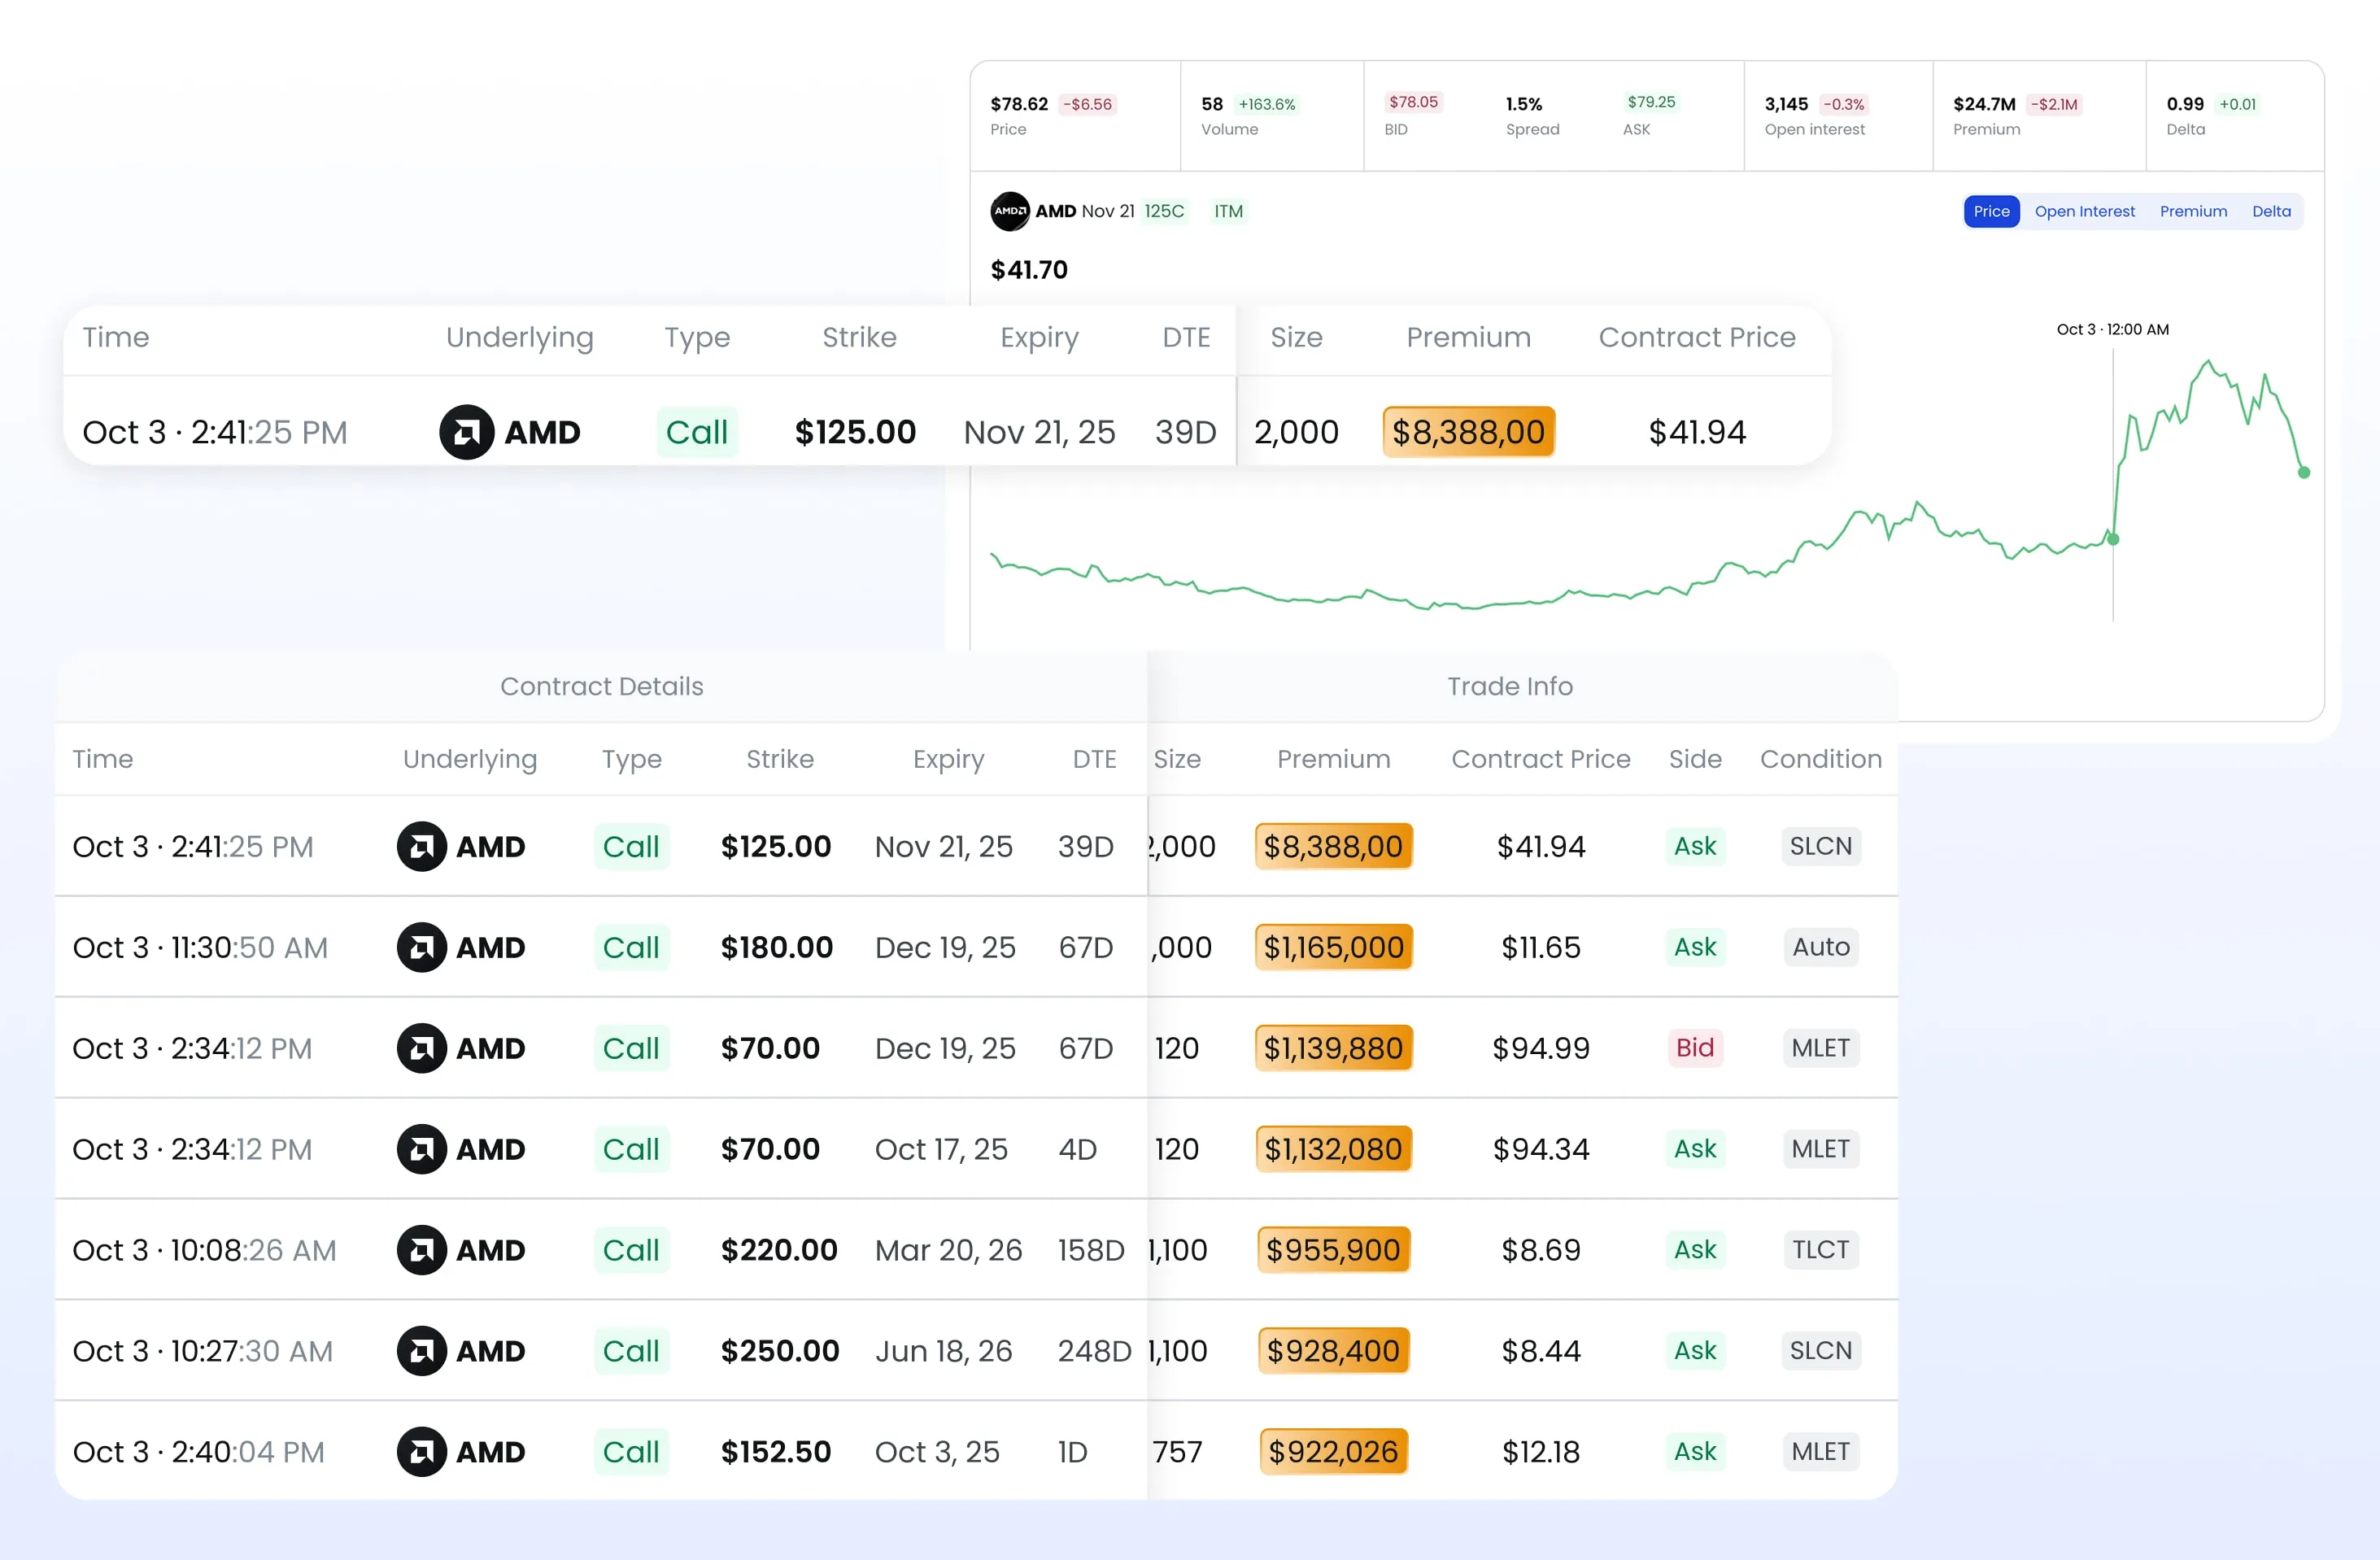The height and width of the screenshot is (1560, 2380).
Task: Click AMD logo in $250.00 strike row
Action: click(x=421, y=1351)
